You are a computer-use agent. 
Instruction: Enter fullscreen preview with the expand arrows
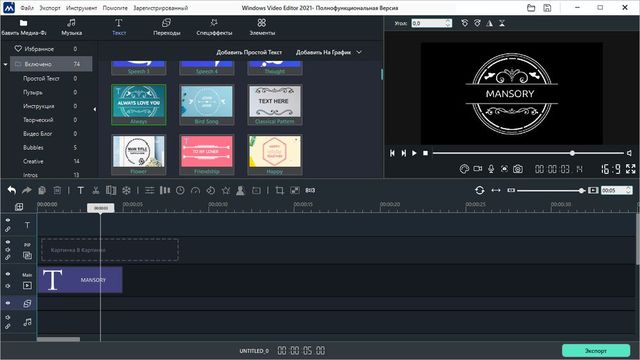tap(631, 169)
